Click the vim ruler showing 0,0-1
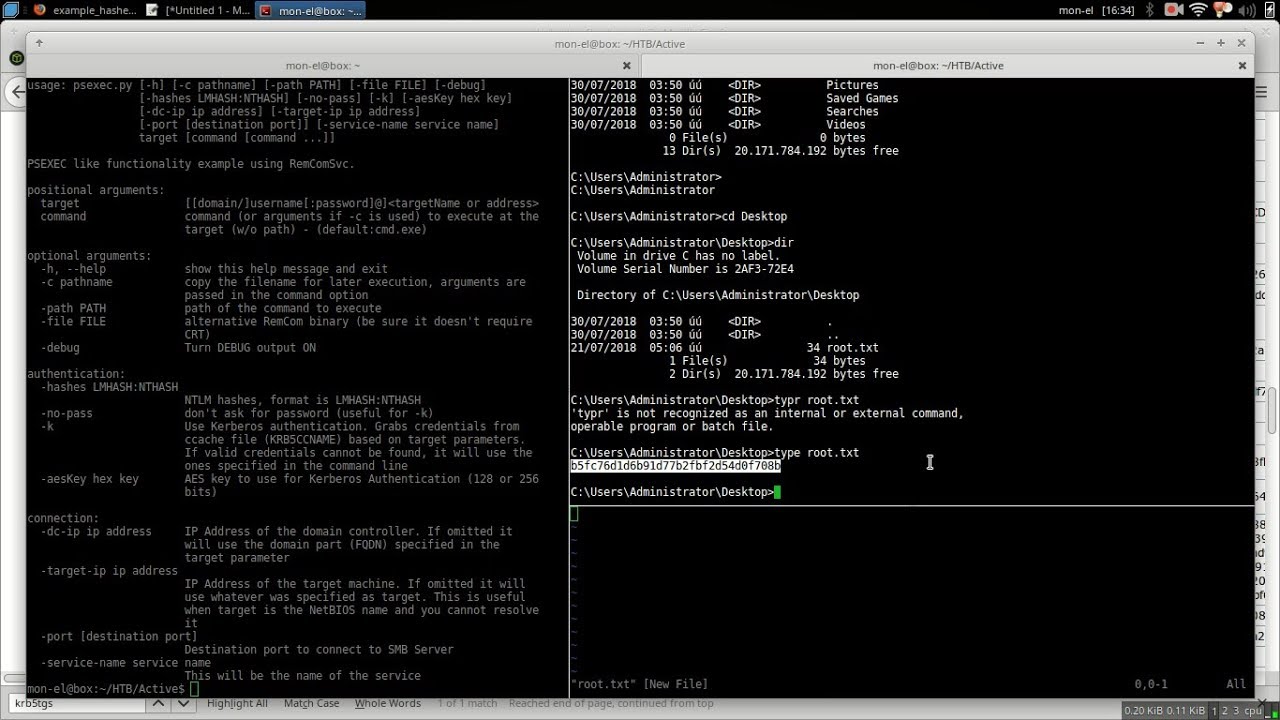 coord(1151,684)
